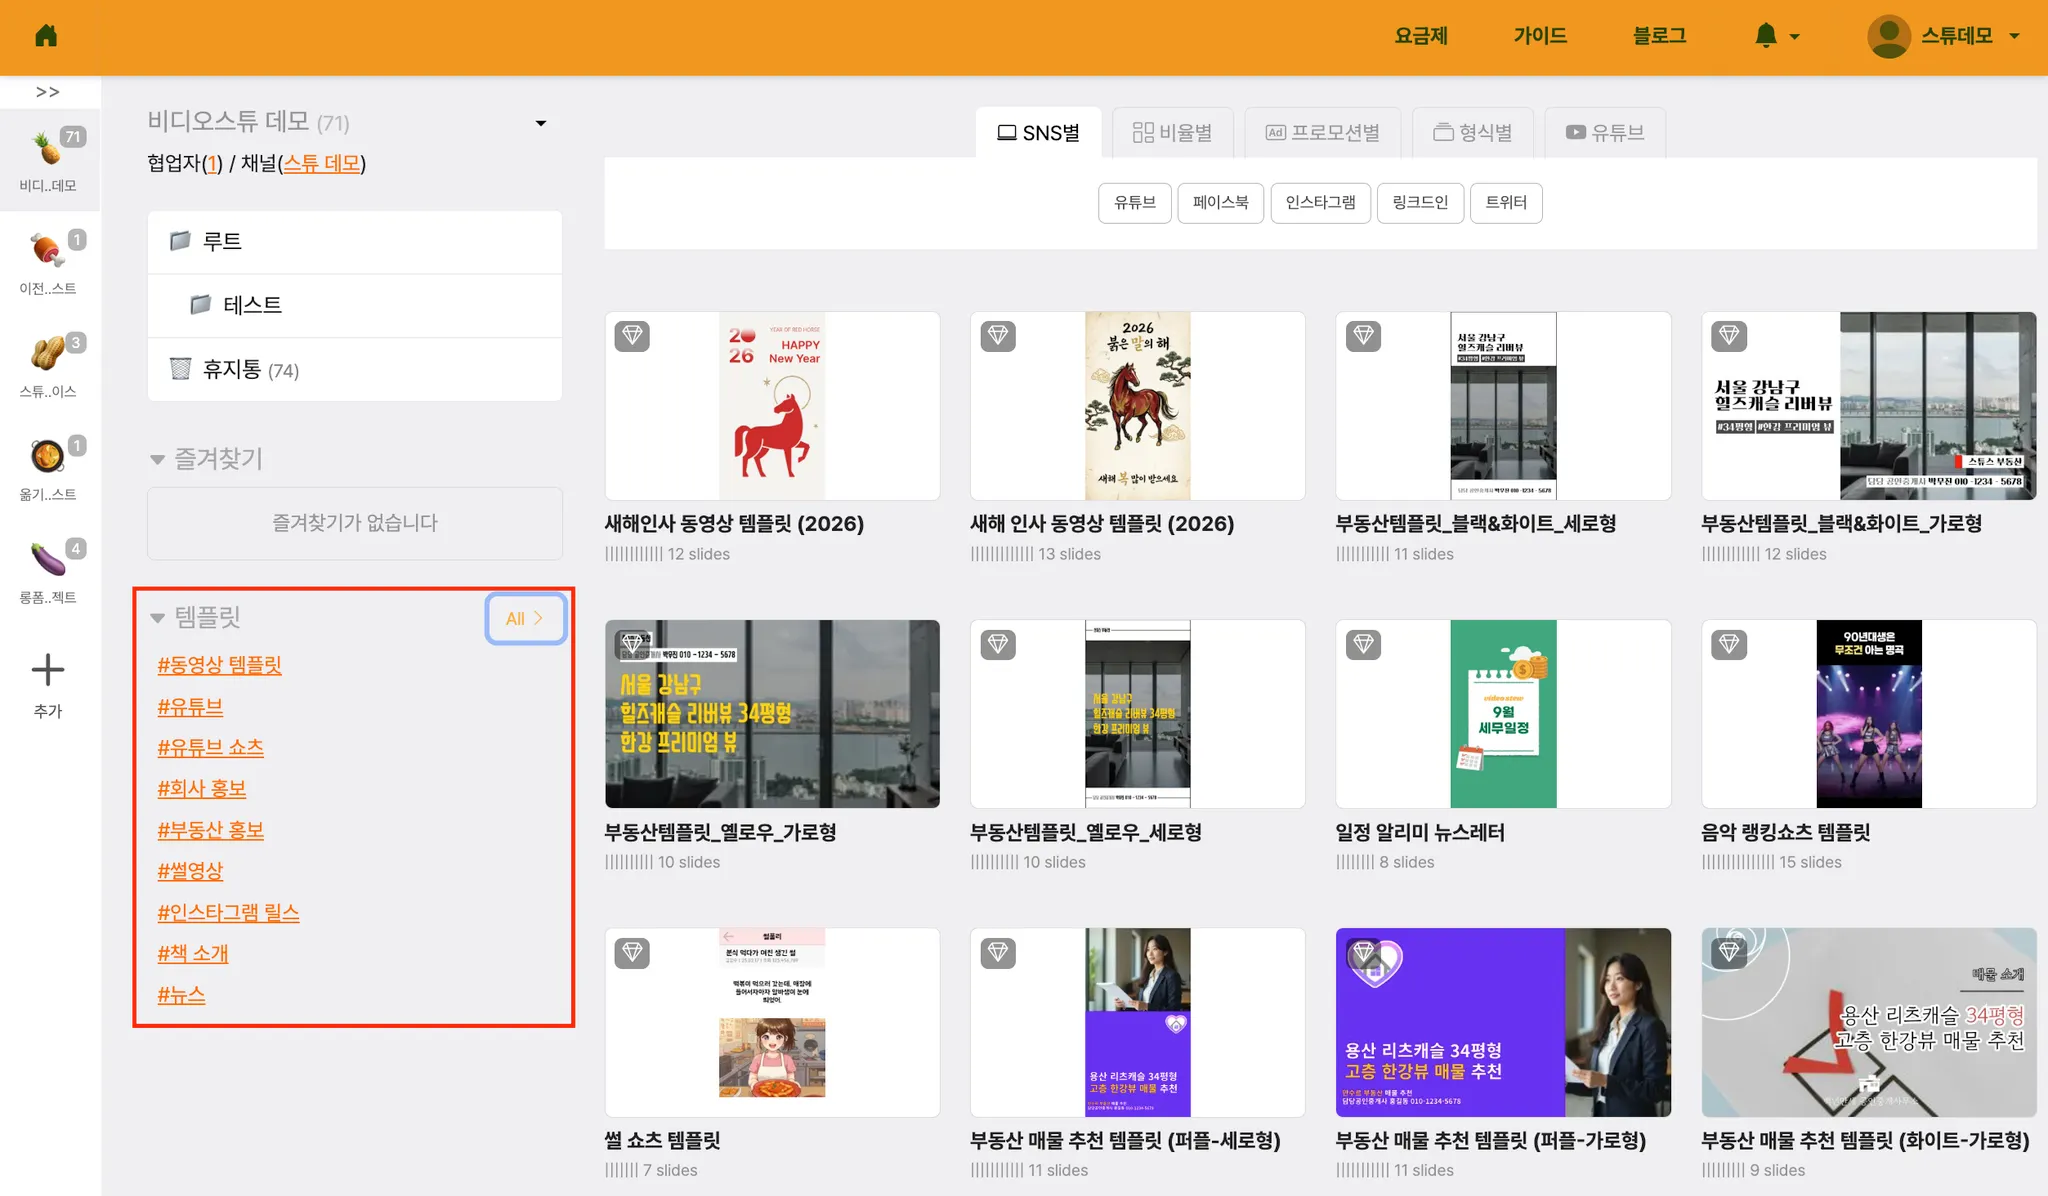Filter templates by 인스타그램 button
This screenshot has height=1196, width=2048.
point(1320,203)
